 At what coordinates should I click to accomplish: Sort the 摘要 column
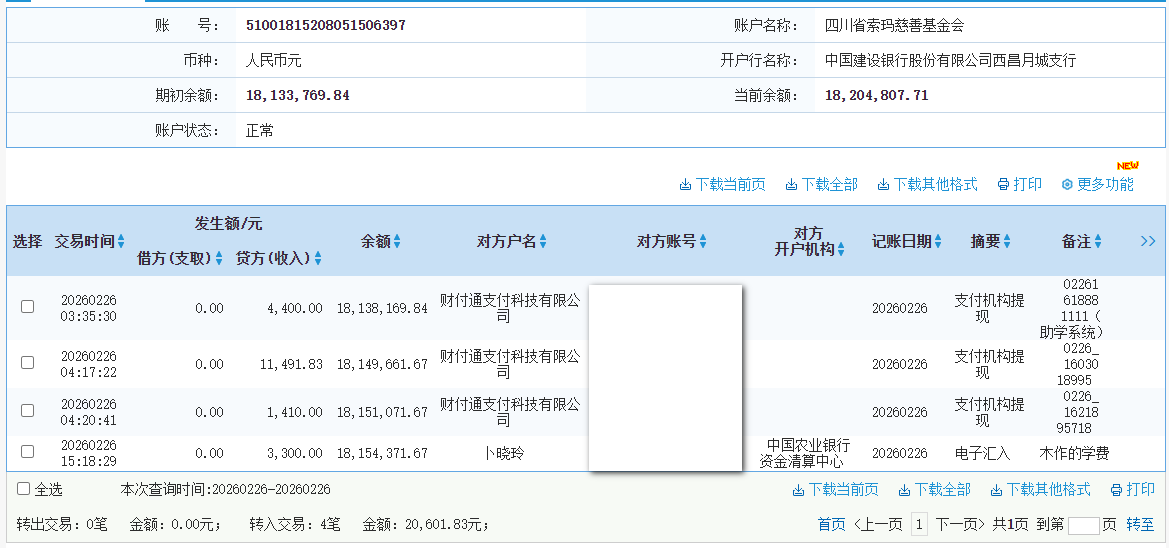click(x=1006, y=241)
